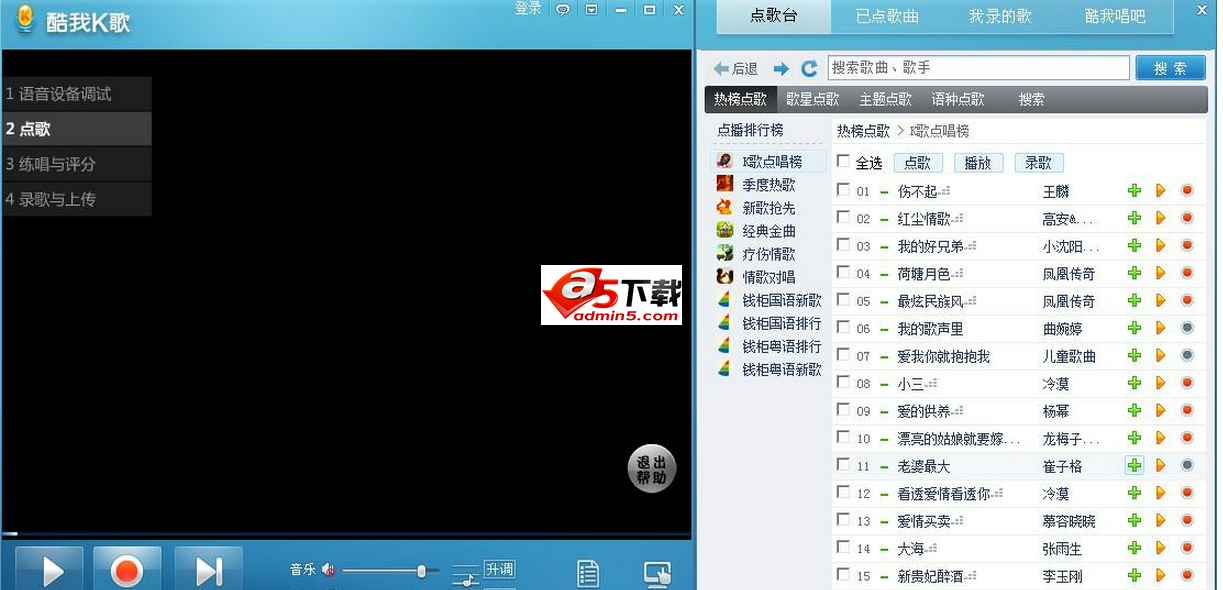Refresh the song chart page
This screenshot has width=1223, height=590.
[809, 68]
